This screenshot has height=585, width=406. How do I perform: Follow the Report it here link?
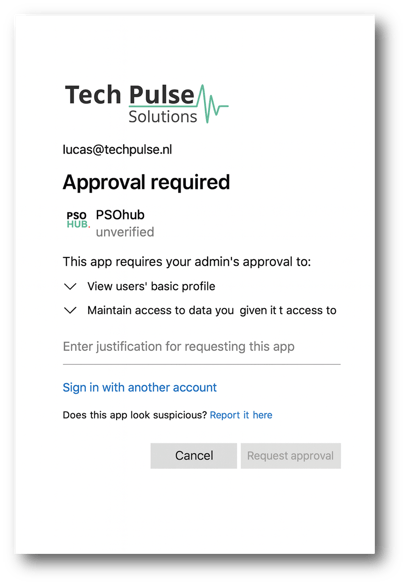(x=241, y=415)
